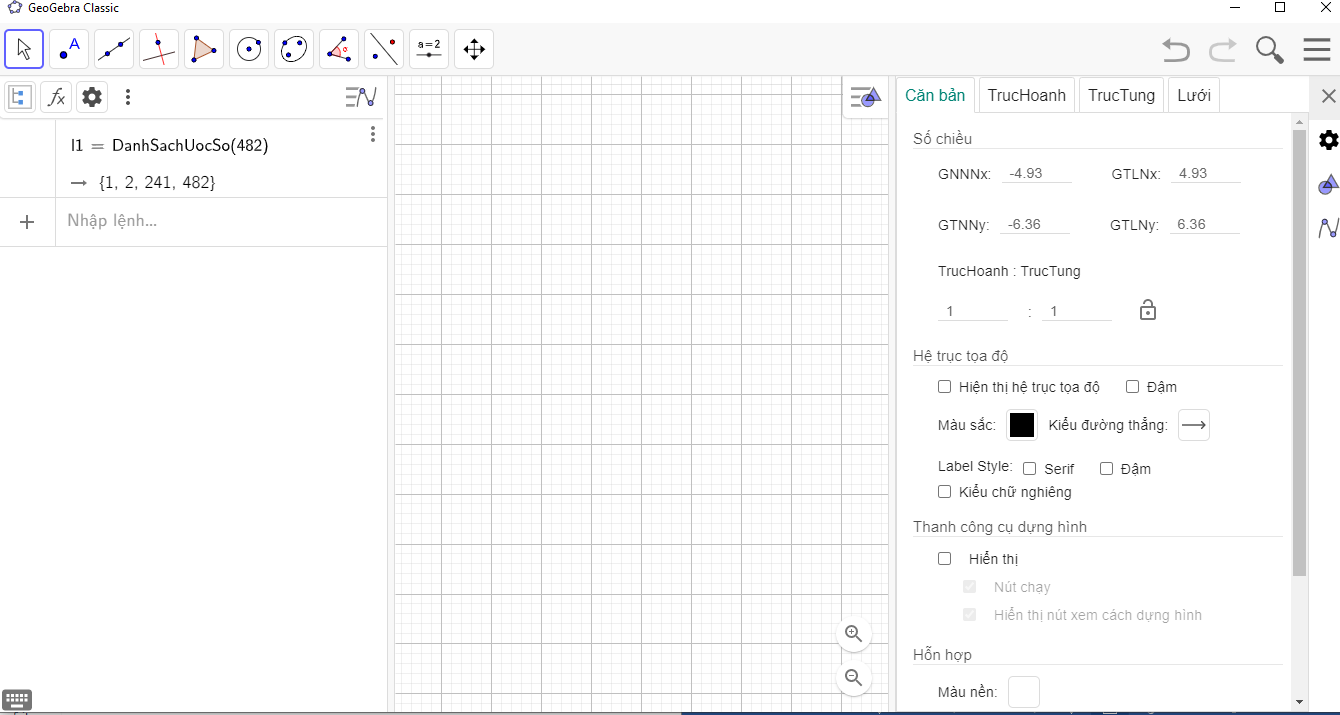Click the Undo arrow

(x=1176, y=50)
